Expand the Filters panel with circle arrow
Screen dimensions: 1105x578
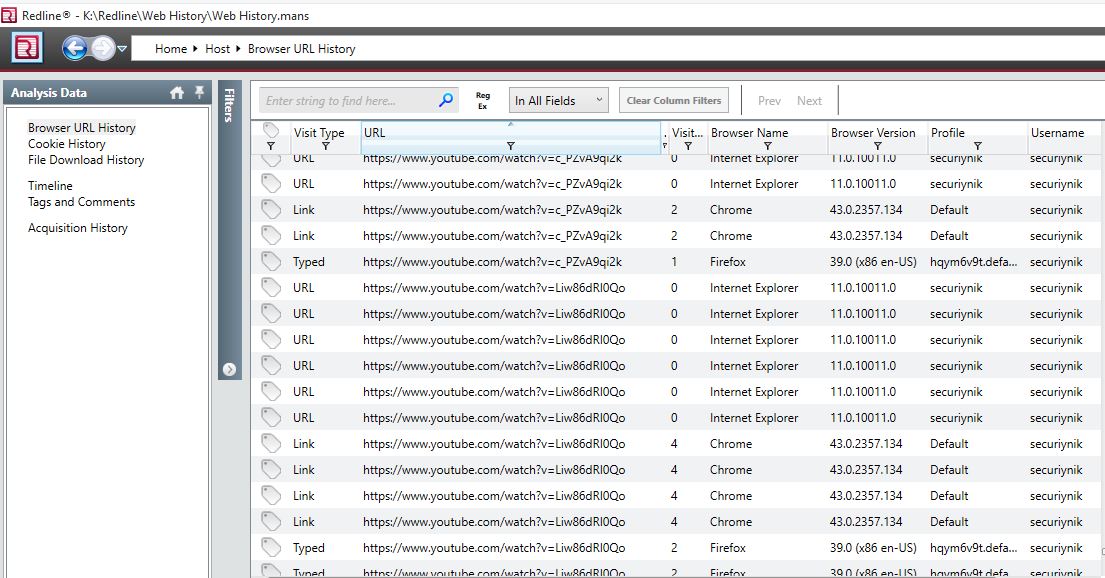point(229,369)
